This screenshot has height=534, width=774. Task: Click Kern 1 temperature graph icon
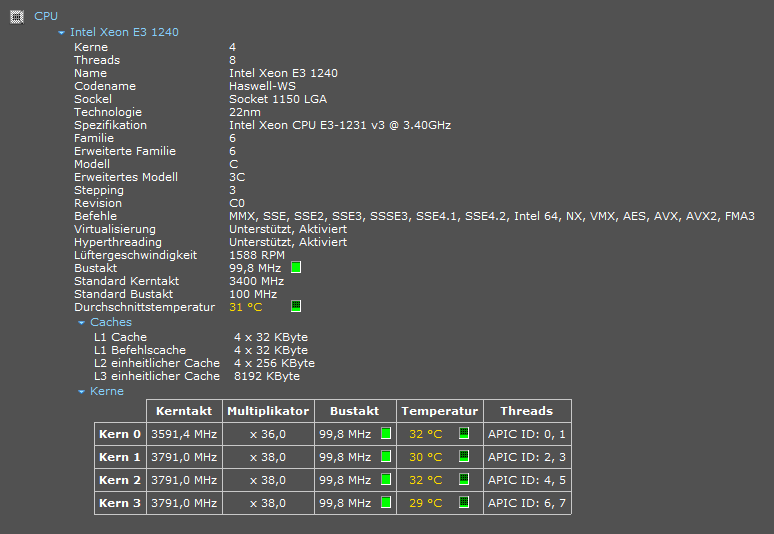coord(464,457)
